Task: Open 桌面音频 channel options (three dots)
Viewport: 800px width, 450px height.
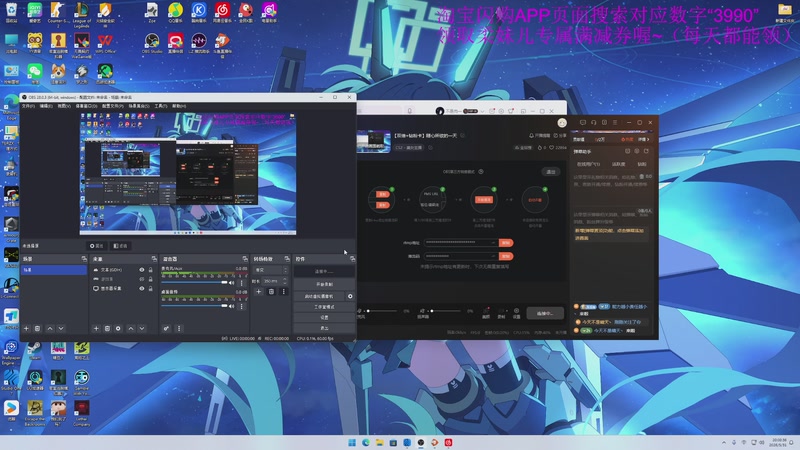Action: [x=241, y=306]
